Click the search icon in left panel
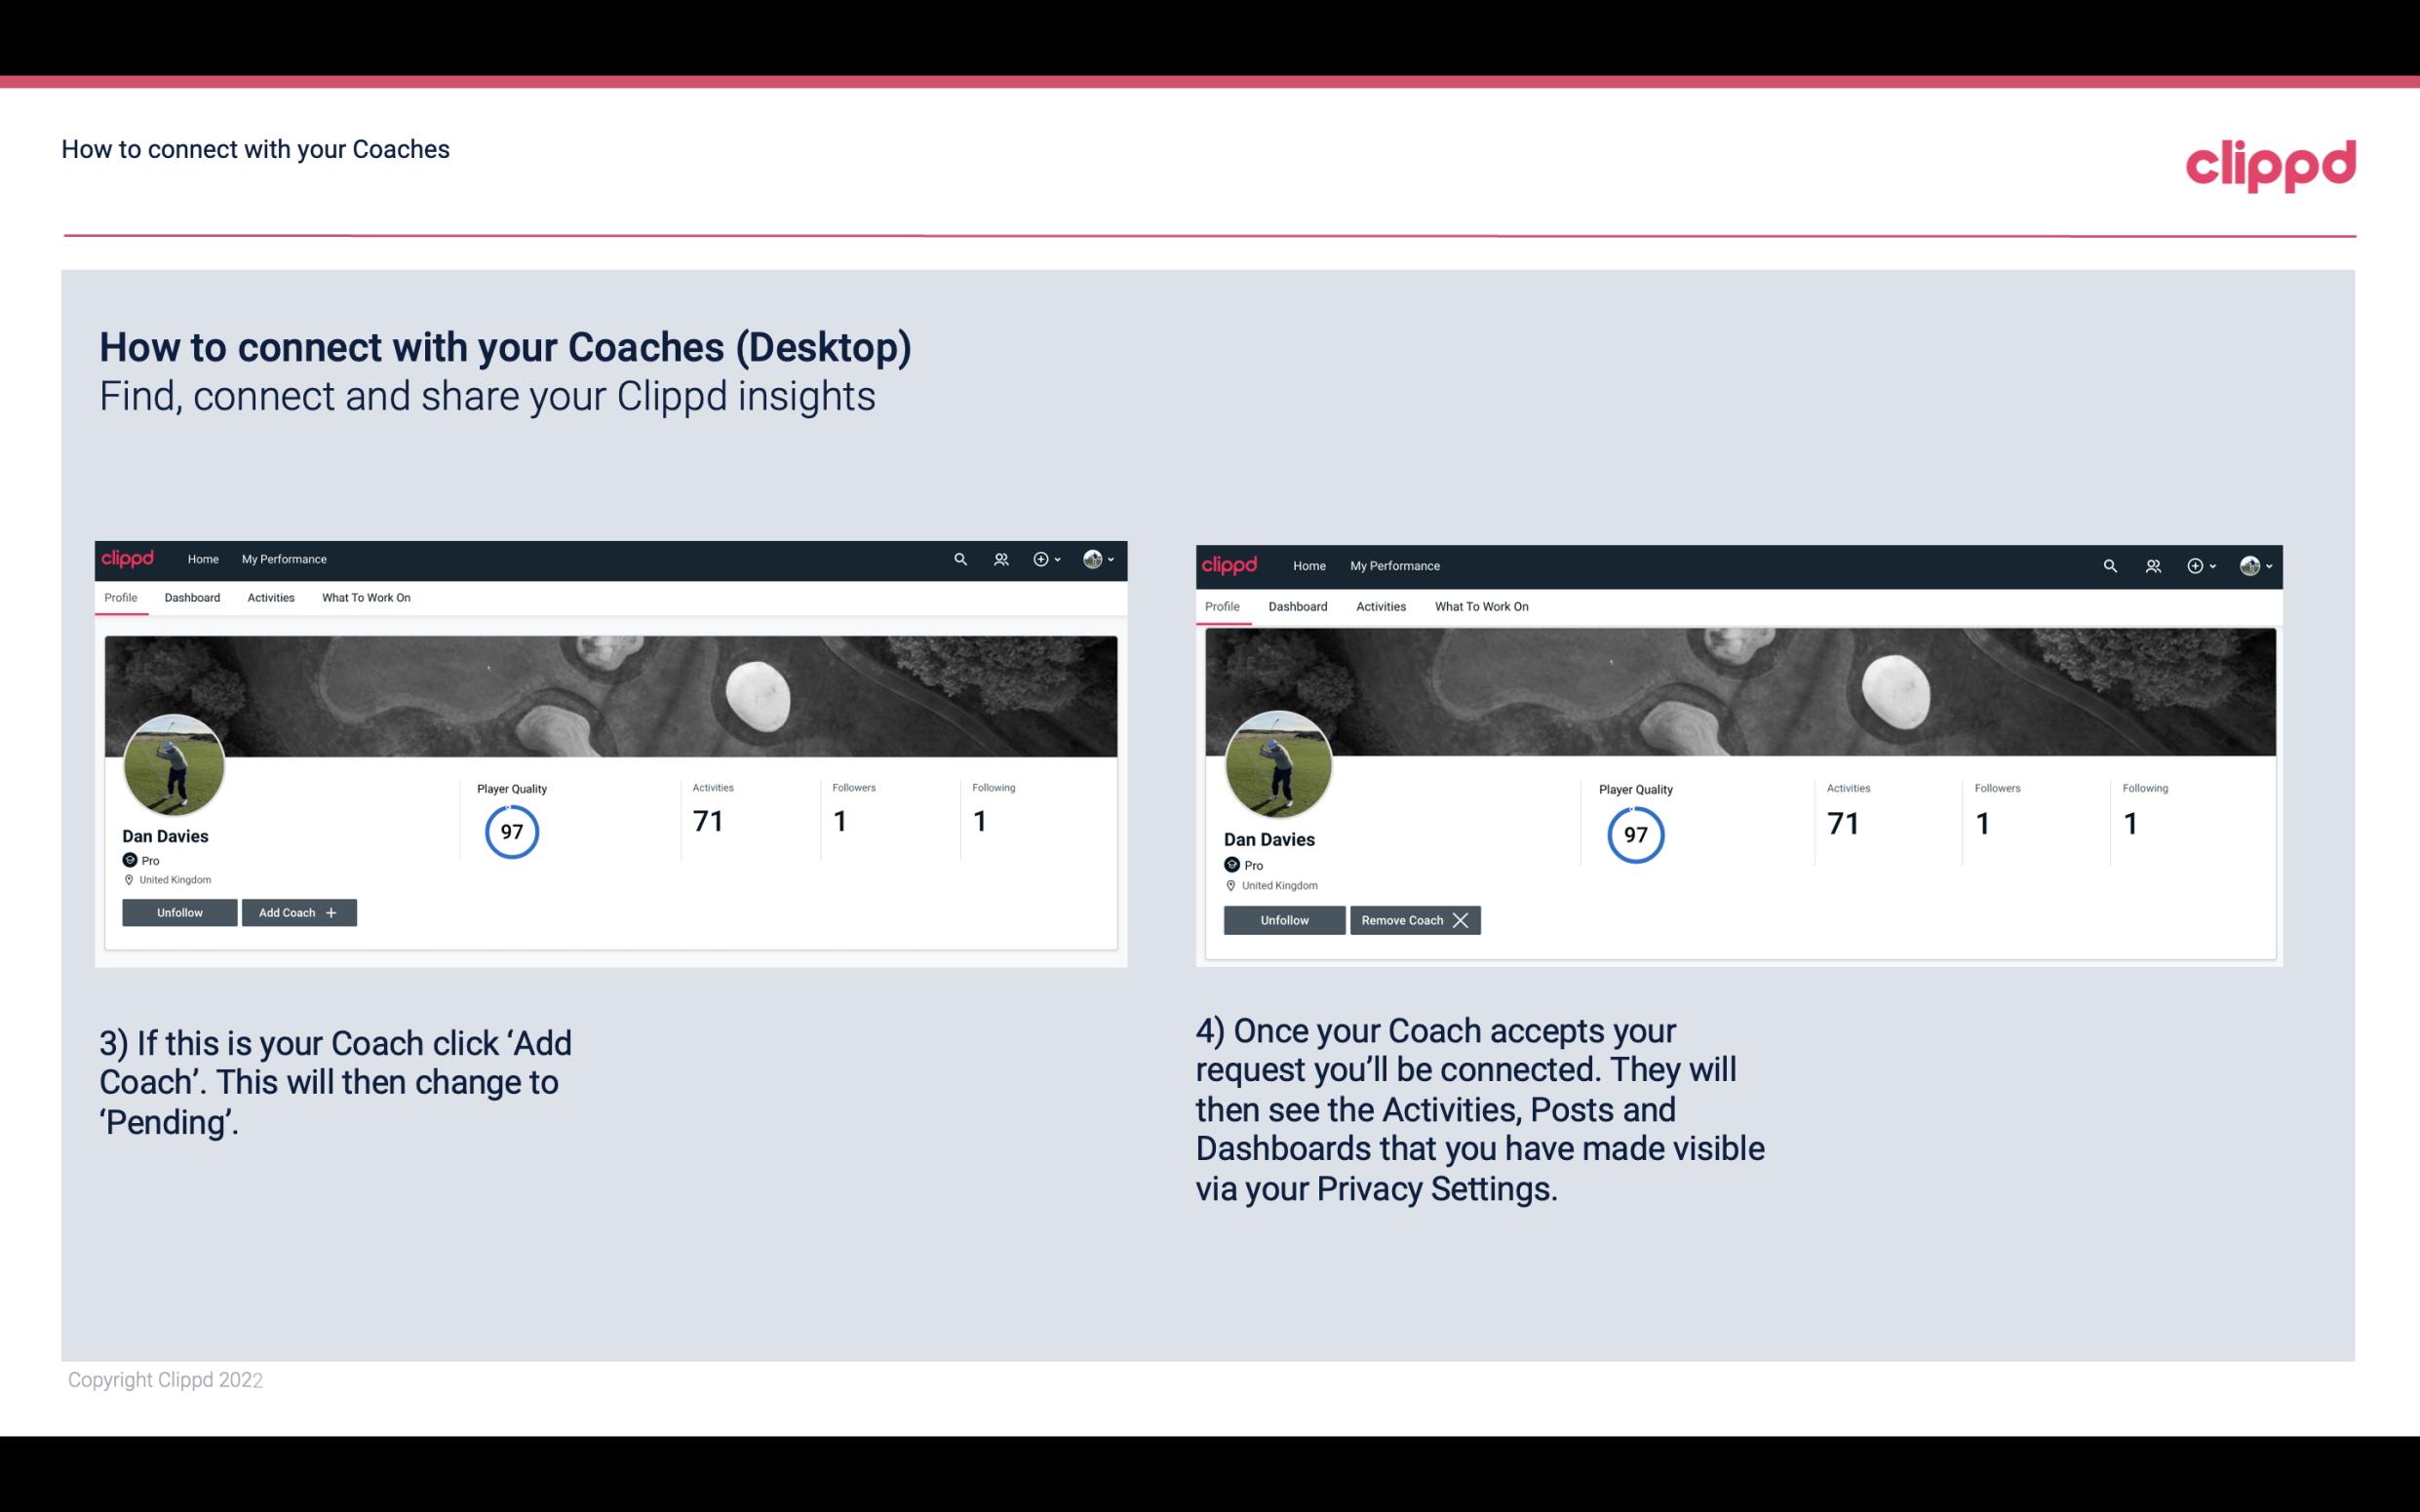Image resolution: width=2420 pixels, height=1512 pixels. [x=958, y=558]
